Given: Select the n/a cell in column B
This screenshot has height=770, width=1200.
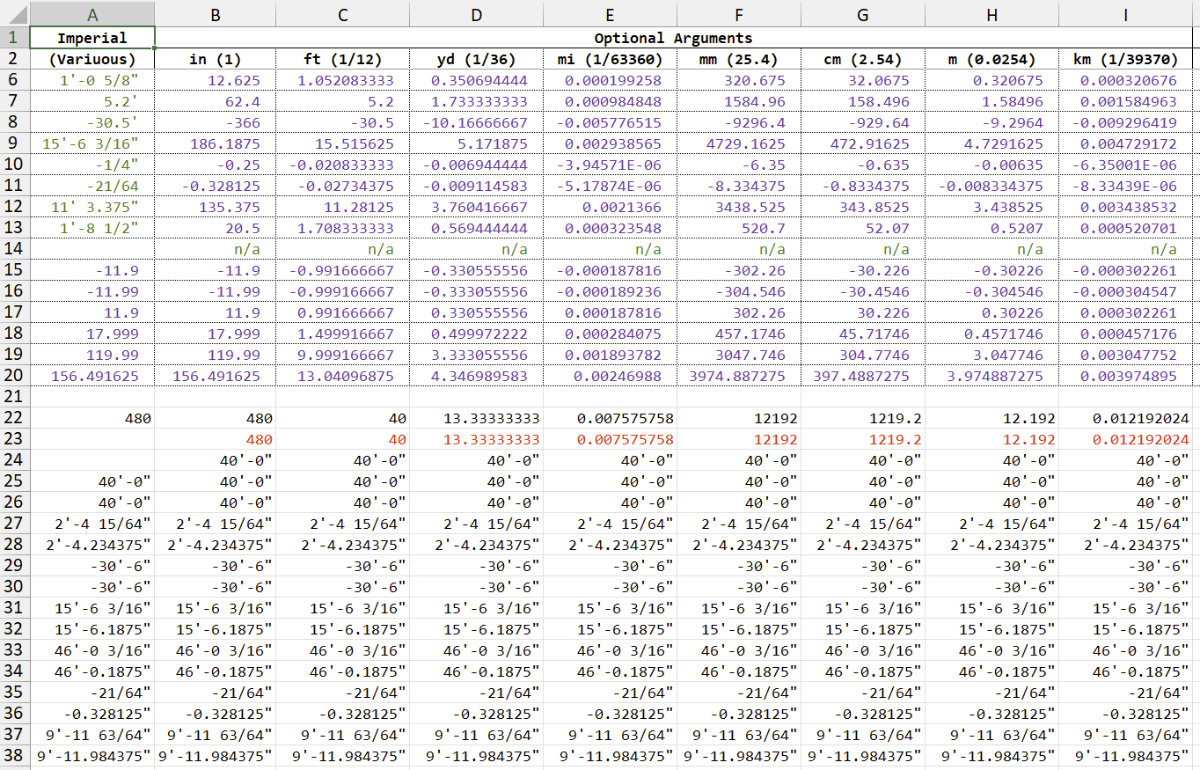Looking at the screenshot, I should pos(215,248).
